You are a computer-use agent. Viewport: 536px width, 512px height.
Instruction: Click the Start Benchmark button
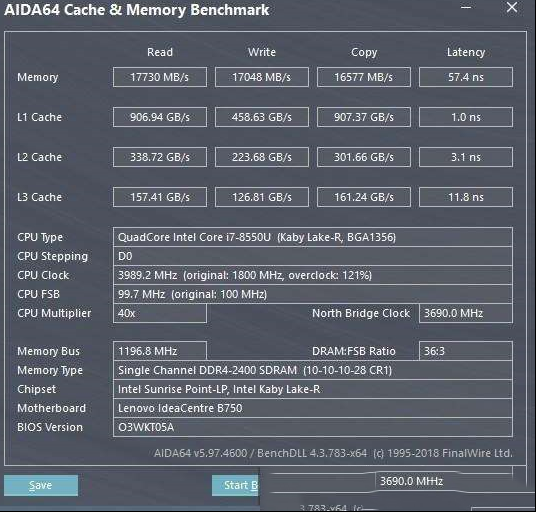(235, 485)
